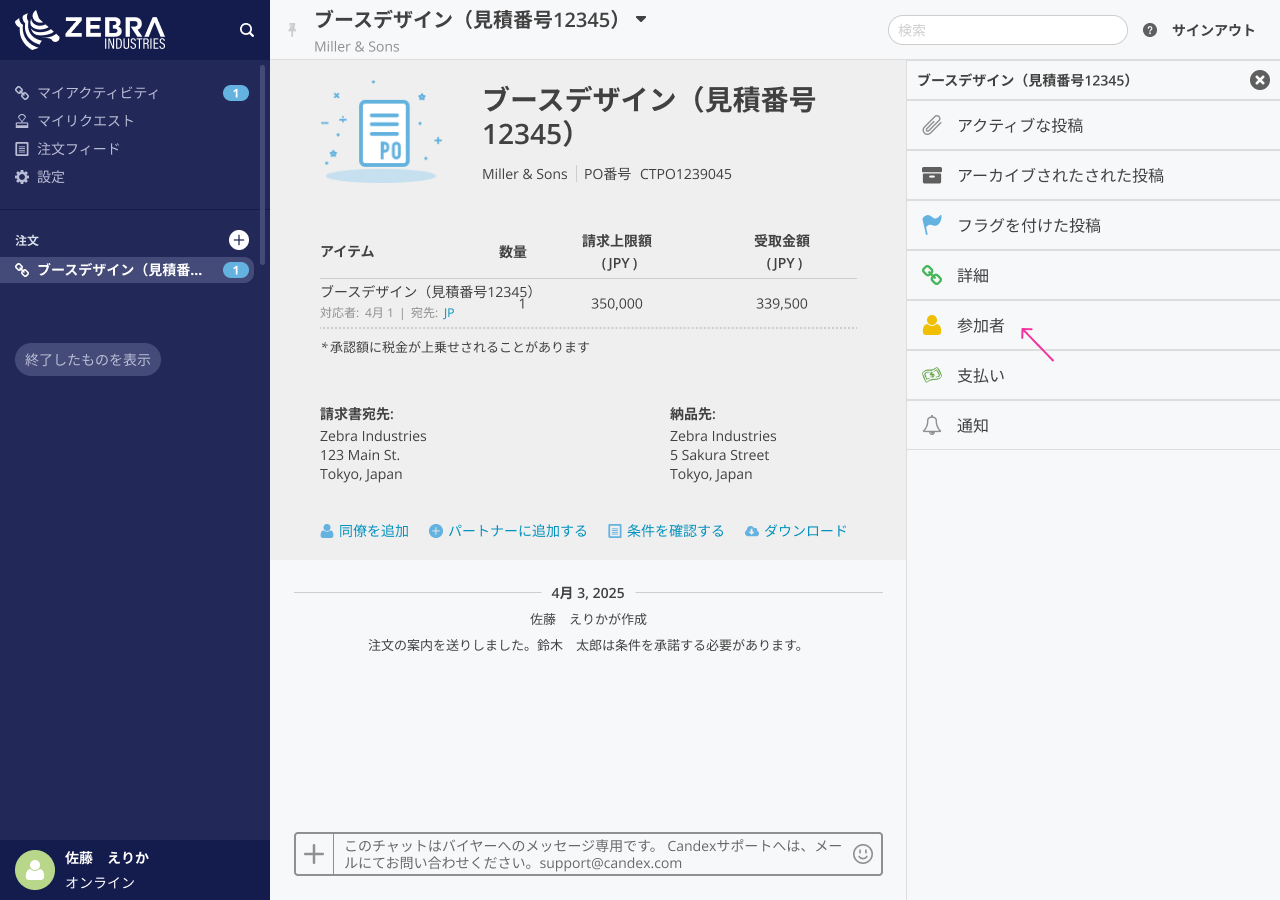Image resolution: width=1280 pixels, height=900 pixels.
Task: Select 参加者 in right panel
Action: 980,326
